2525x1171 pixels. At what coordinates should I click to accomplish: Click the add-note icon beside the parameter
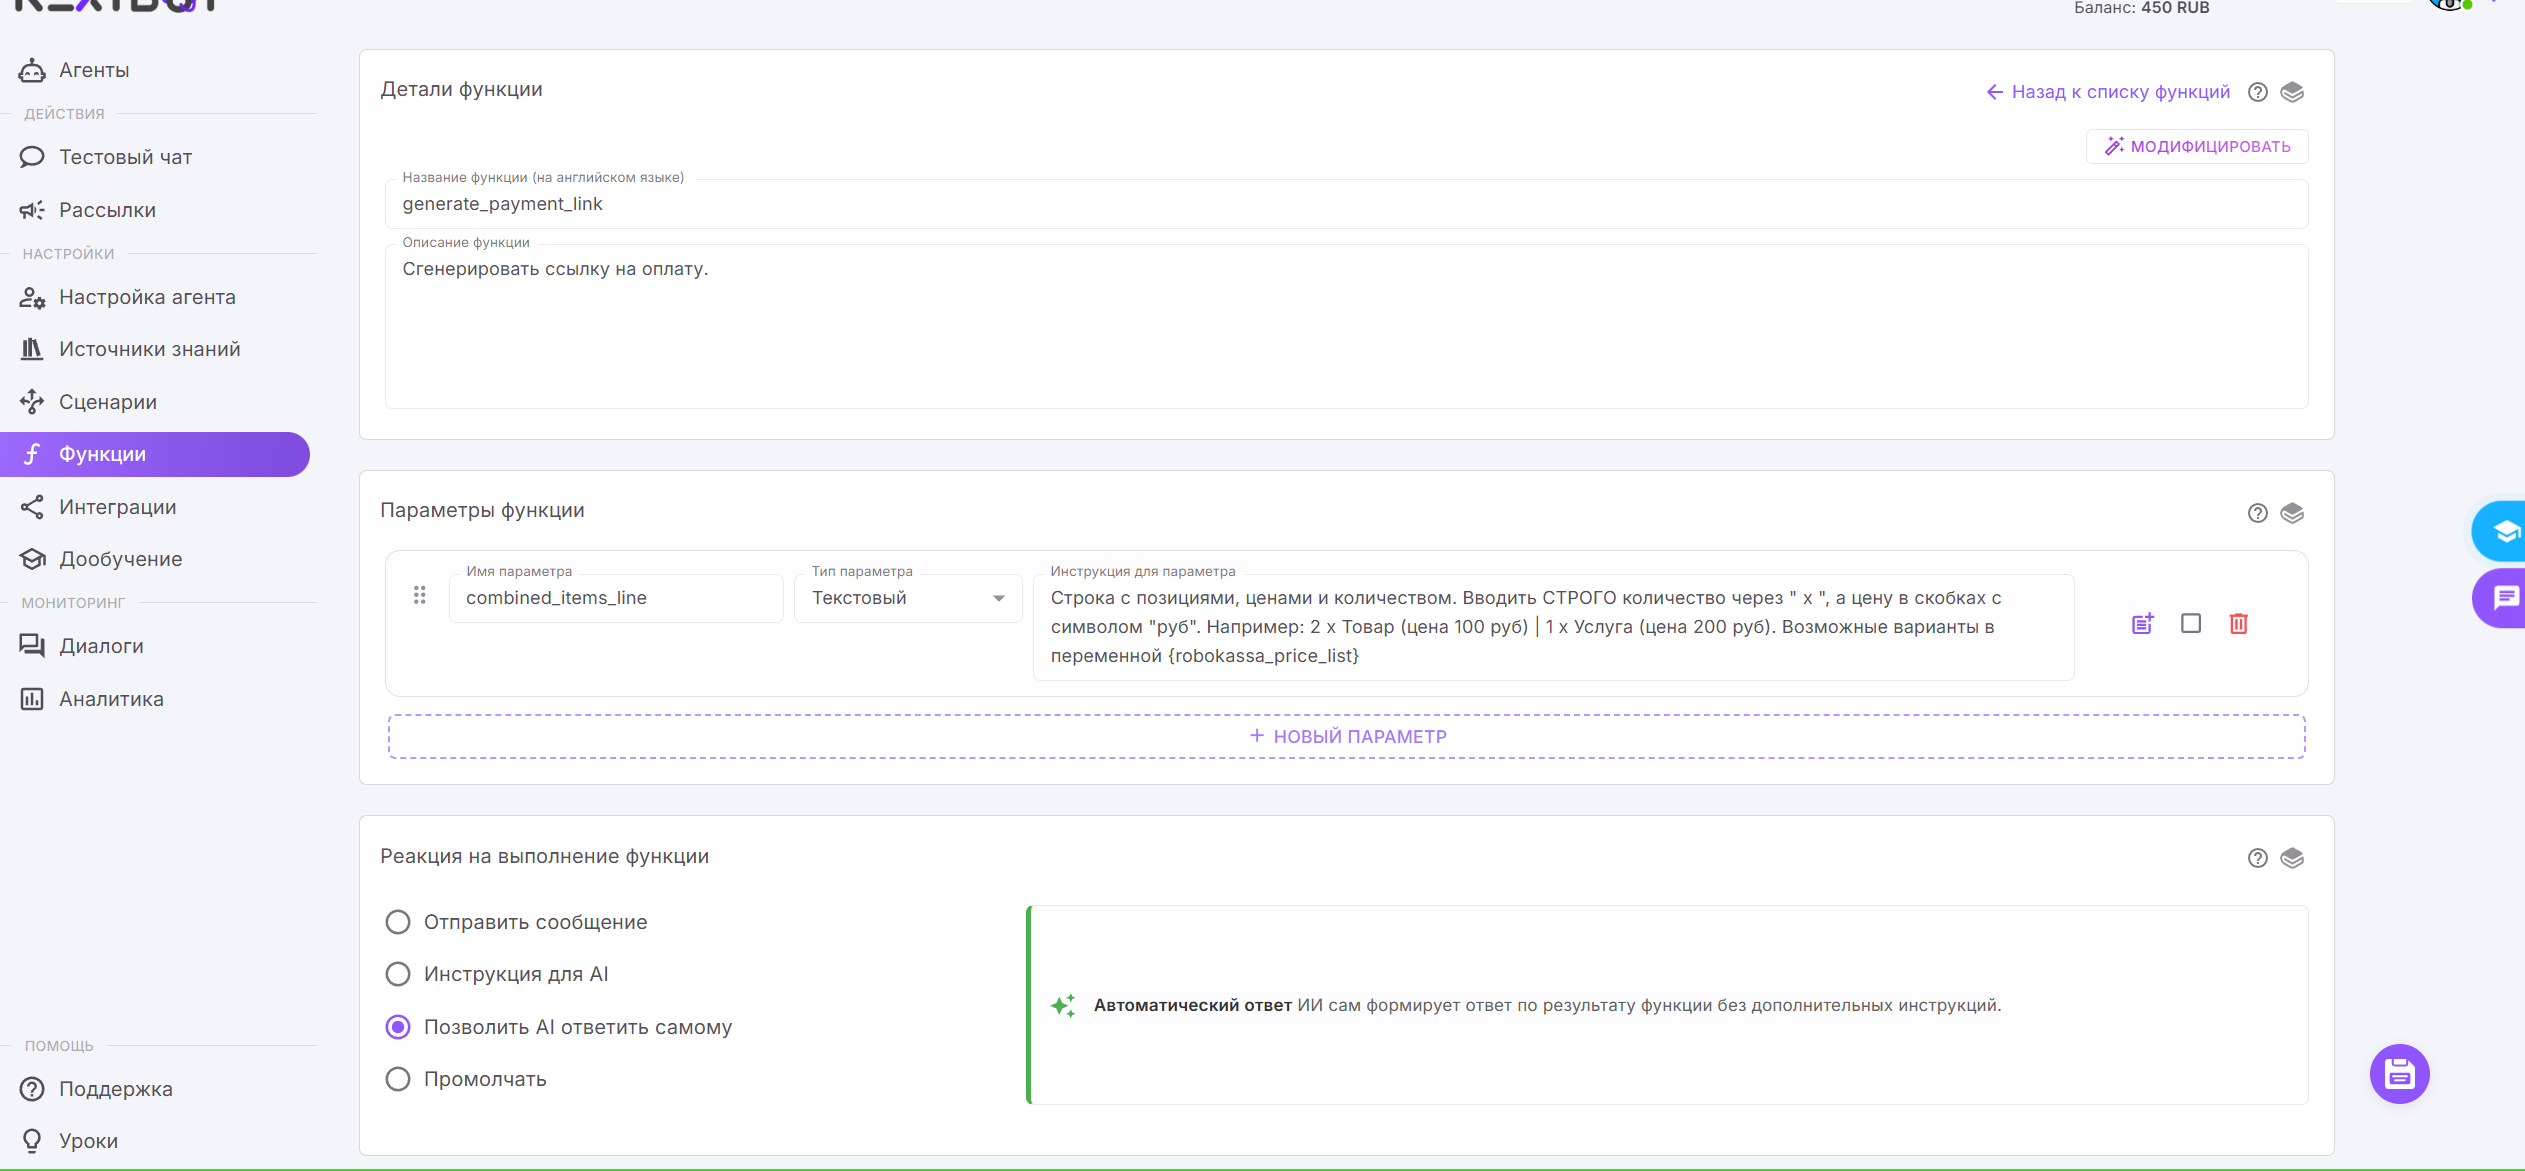pos(2142,624)
